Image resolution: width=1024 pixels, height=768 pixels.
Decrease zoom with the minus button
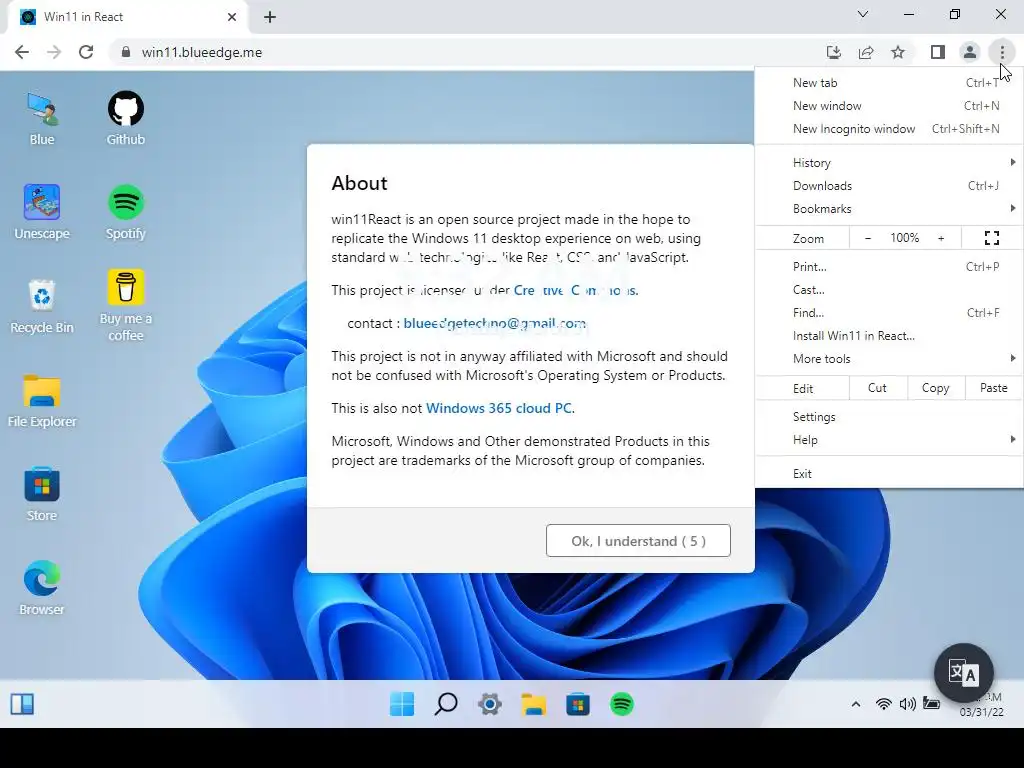pos(867,238)
